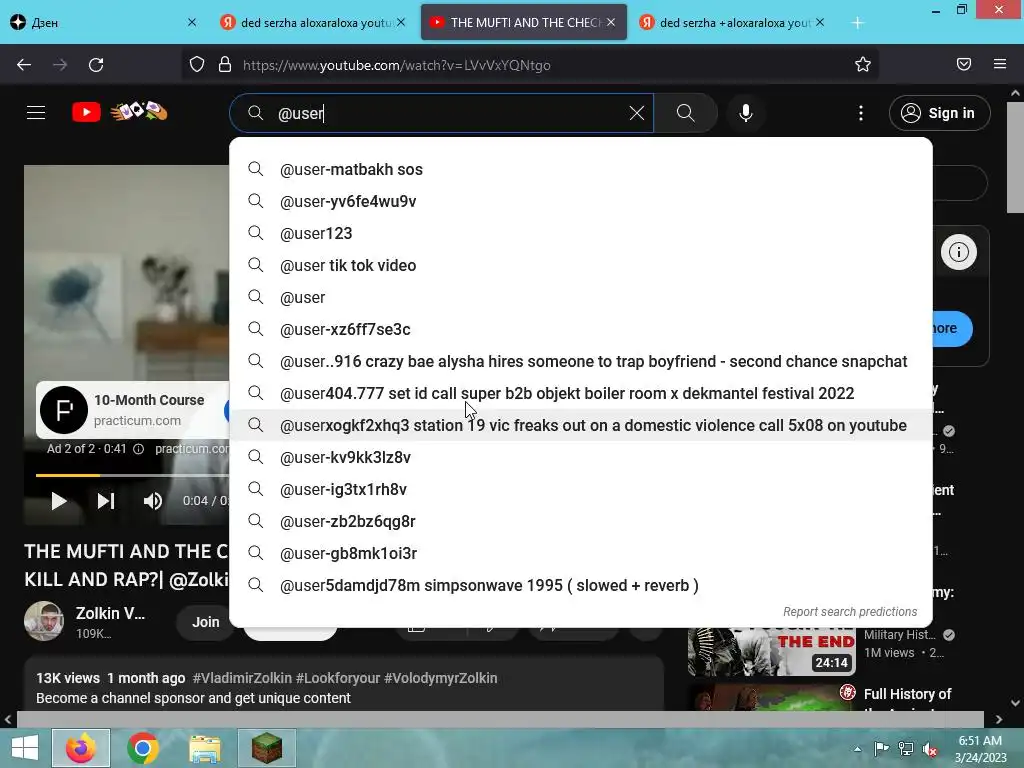The height and width of the screenshot is (768, 1024).
Task: Click the video progress bar
Action: (133, 475)
